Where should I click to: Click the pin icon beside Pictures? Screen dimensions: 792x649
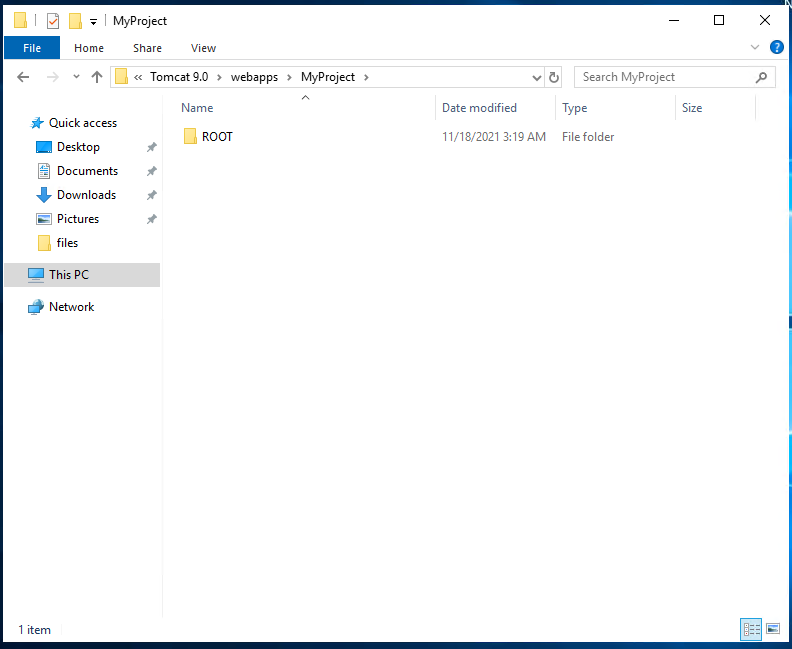pyautogui.click(x=152, y=219)
